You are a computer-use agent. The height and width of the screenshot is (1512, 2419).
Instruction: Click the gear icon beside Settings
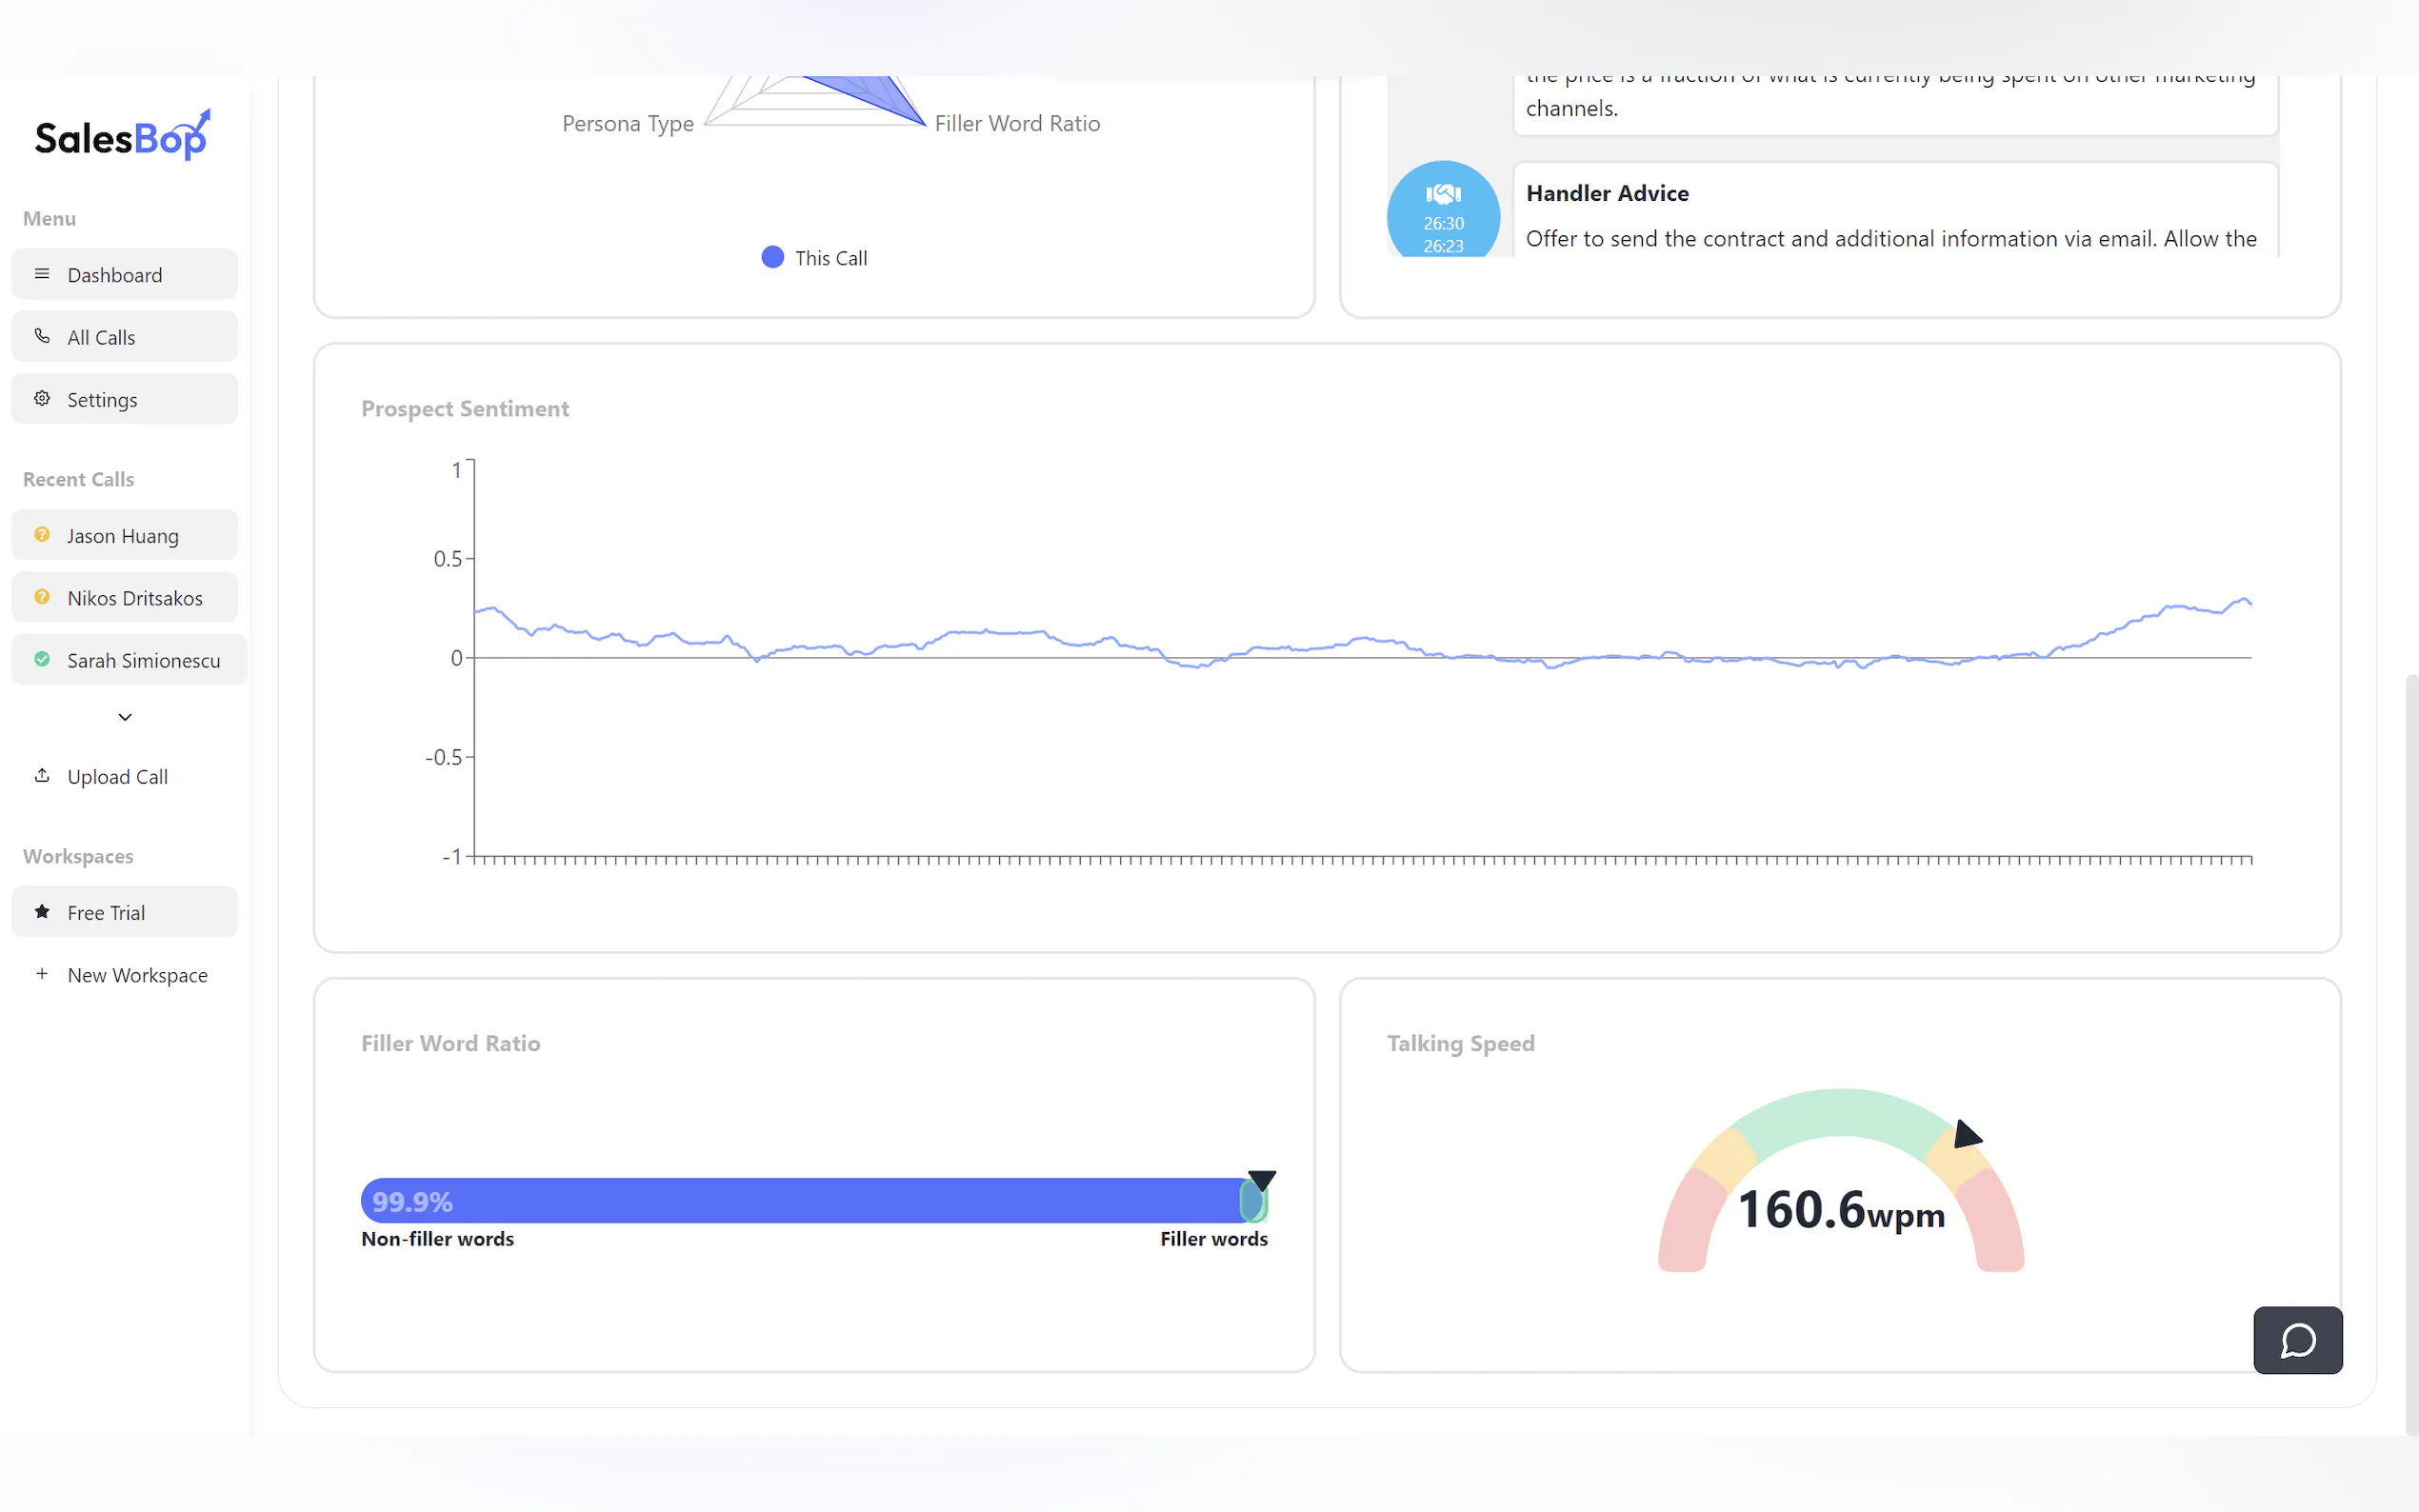(x=42, y=398)
